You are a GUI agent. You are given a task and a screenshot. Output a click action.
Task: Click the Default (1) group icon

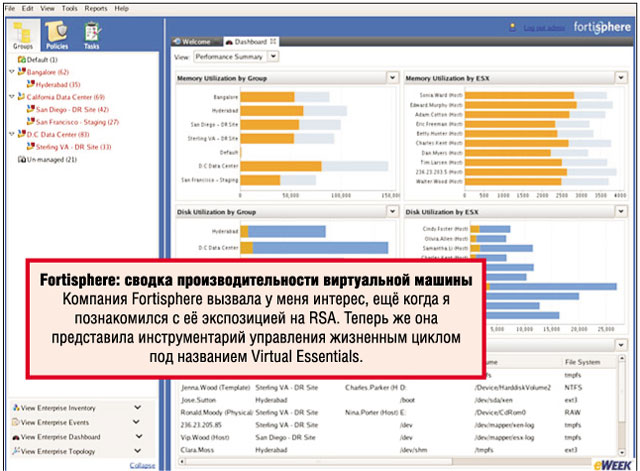coord(22,60)
